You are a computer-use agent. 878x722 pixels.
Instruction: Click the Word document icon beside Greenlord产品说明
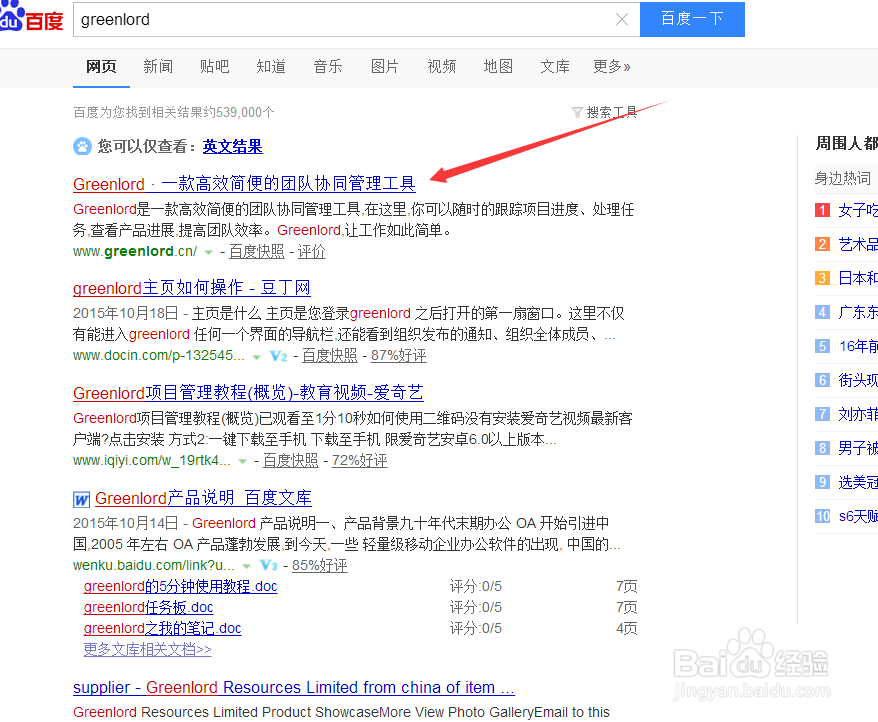coord(81,499)
